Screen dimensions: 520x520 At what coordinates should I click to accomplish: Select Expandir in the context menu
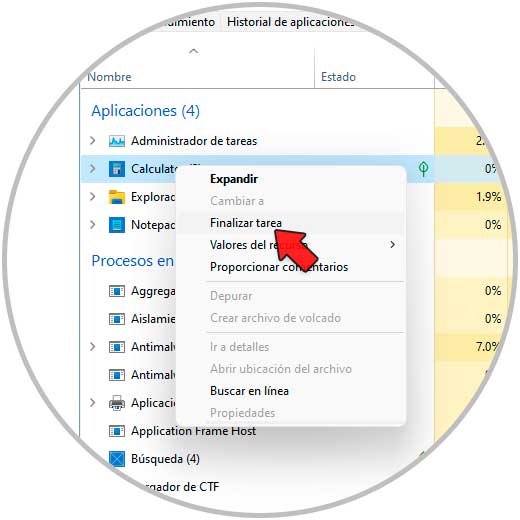point(234,179)
